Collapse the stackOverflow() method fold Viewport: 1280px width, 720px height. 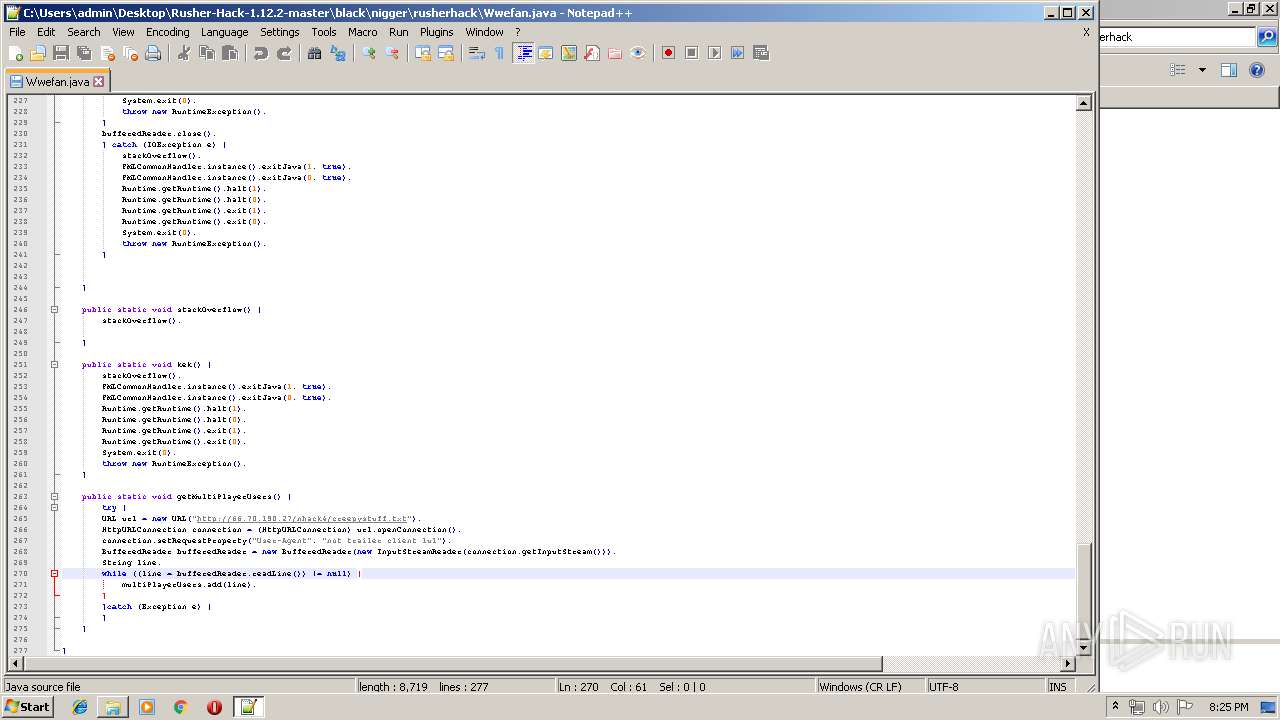pyautogui.click(x=54, y=310)
